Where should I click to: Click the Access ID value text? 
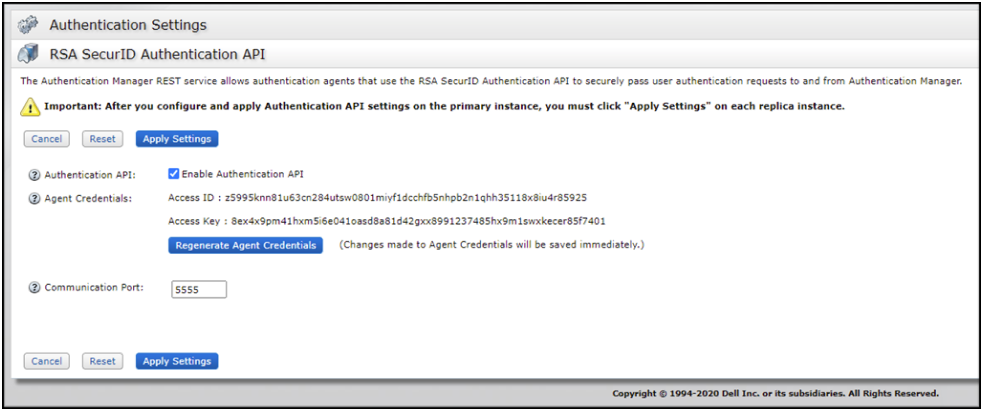(406, 198)
